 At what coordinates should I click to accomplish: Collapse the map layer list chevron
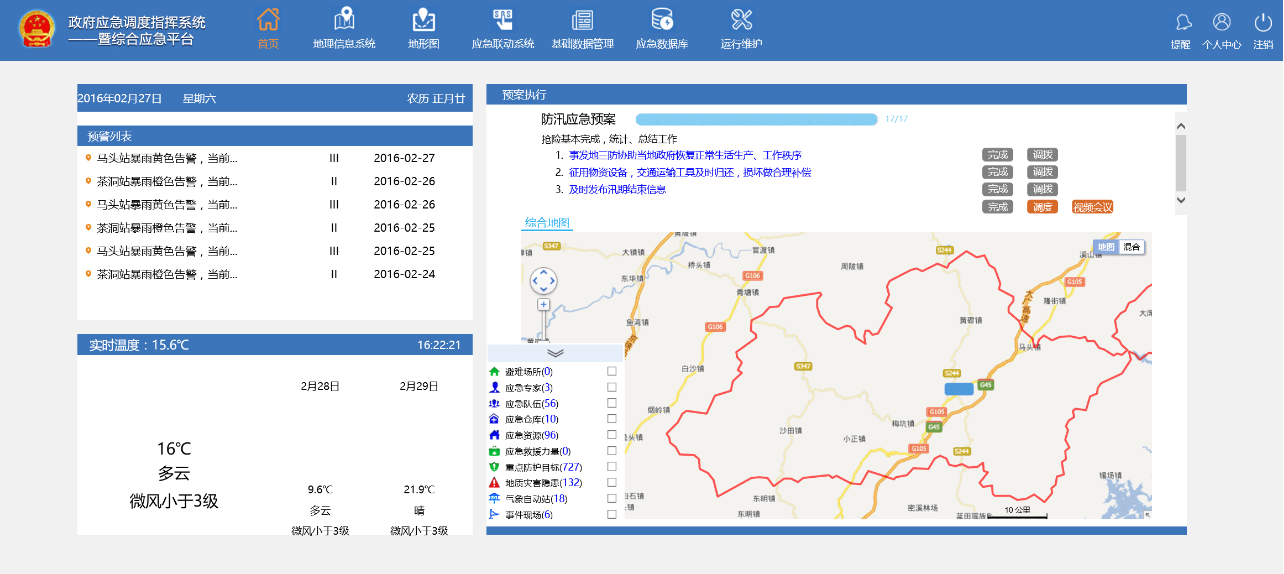tap(556, 353)
